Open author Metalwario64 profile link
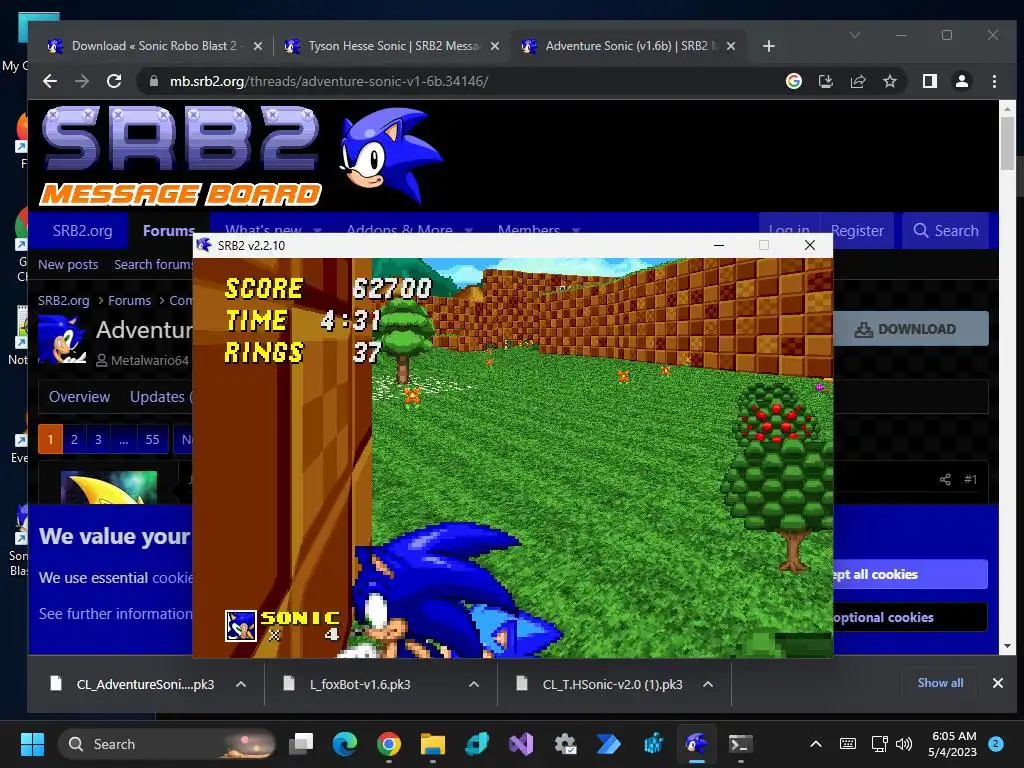The image size is (1024, 768). (150, 360)
